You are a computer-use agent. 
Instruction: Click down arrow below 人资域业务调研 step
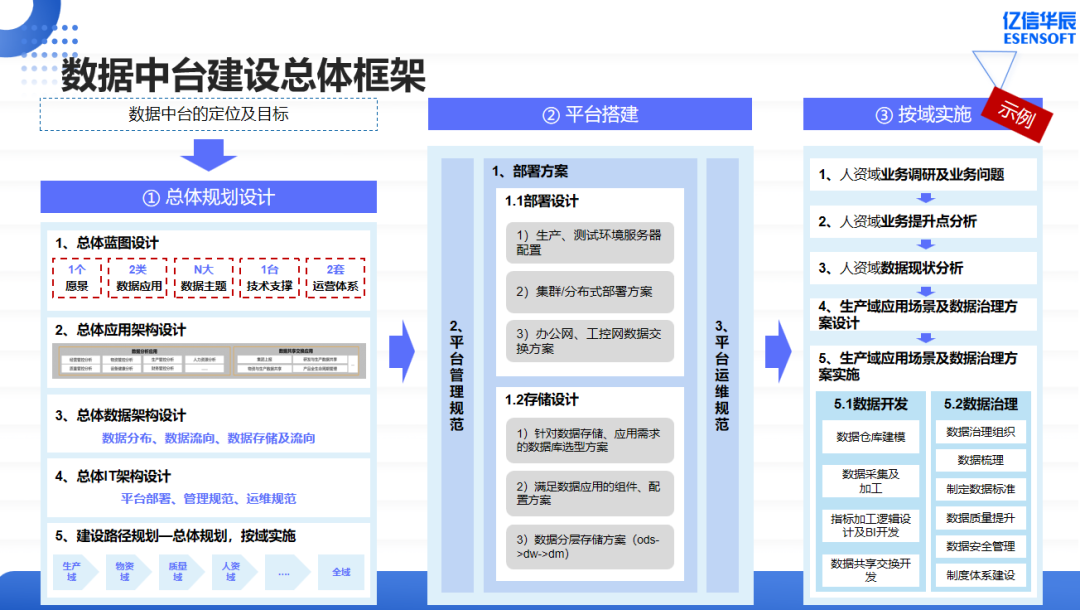(x=926, y=198)
